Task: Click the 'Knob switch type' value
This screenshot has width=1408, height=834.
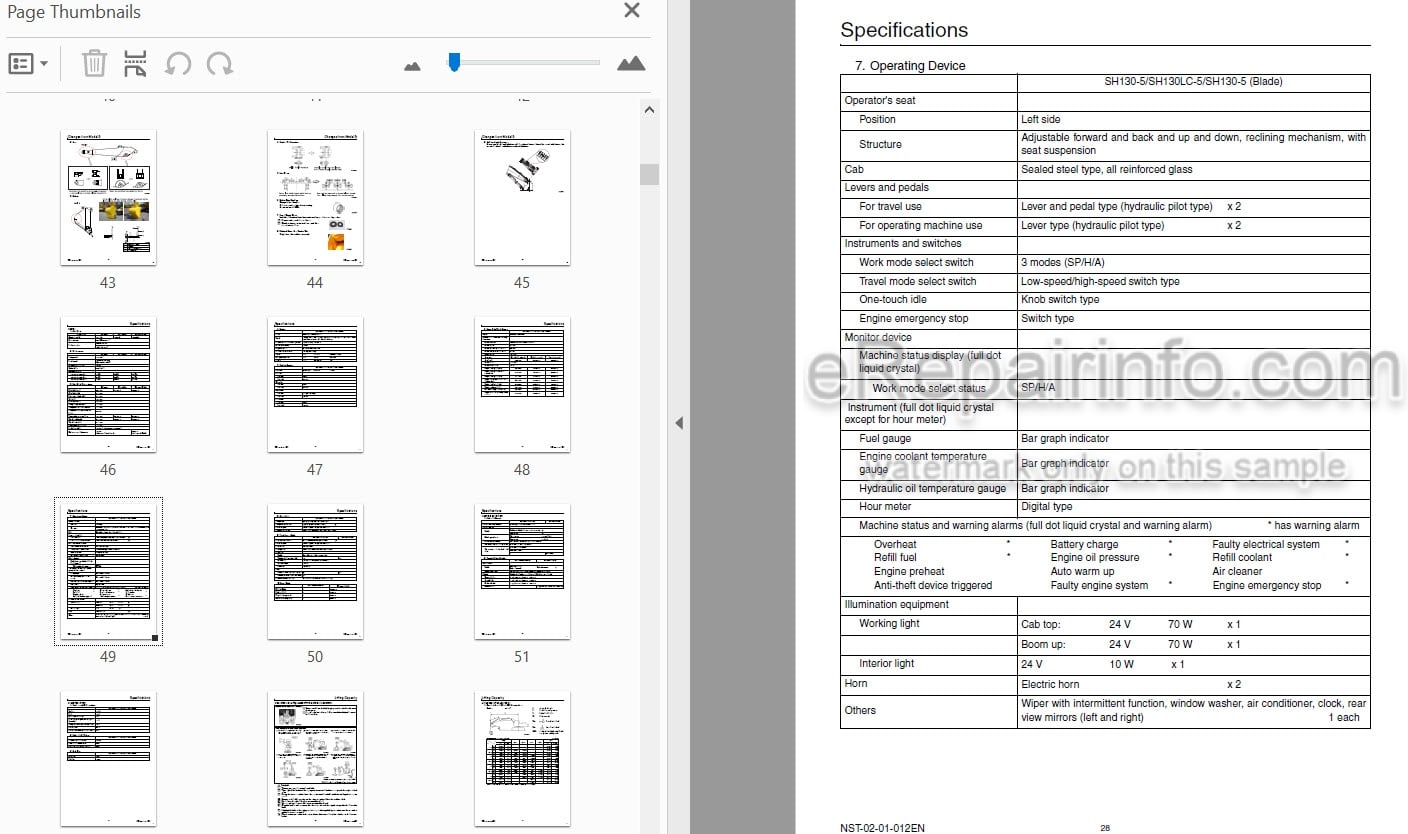Action: point(1060,300)
